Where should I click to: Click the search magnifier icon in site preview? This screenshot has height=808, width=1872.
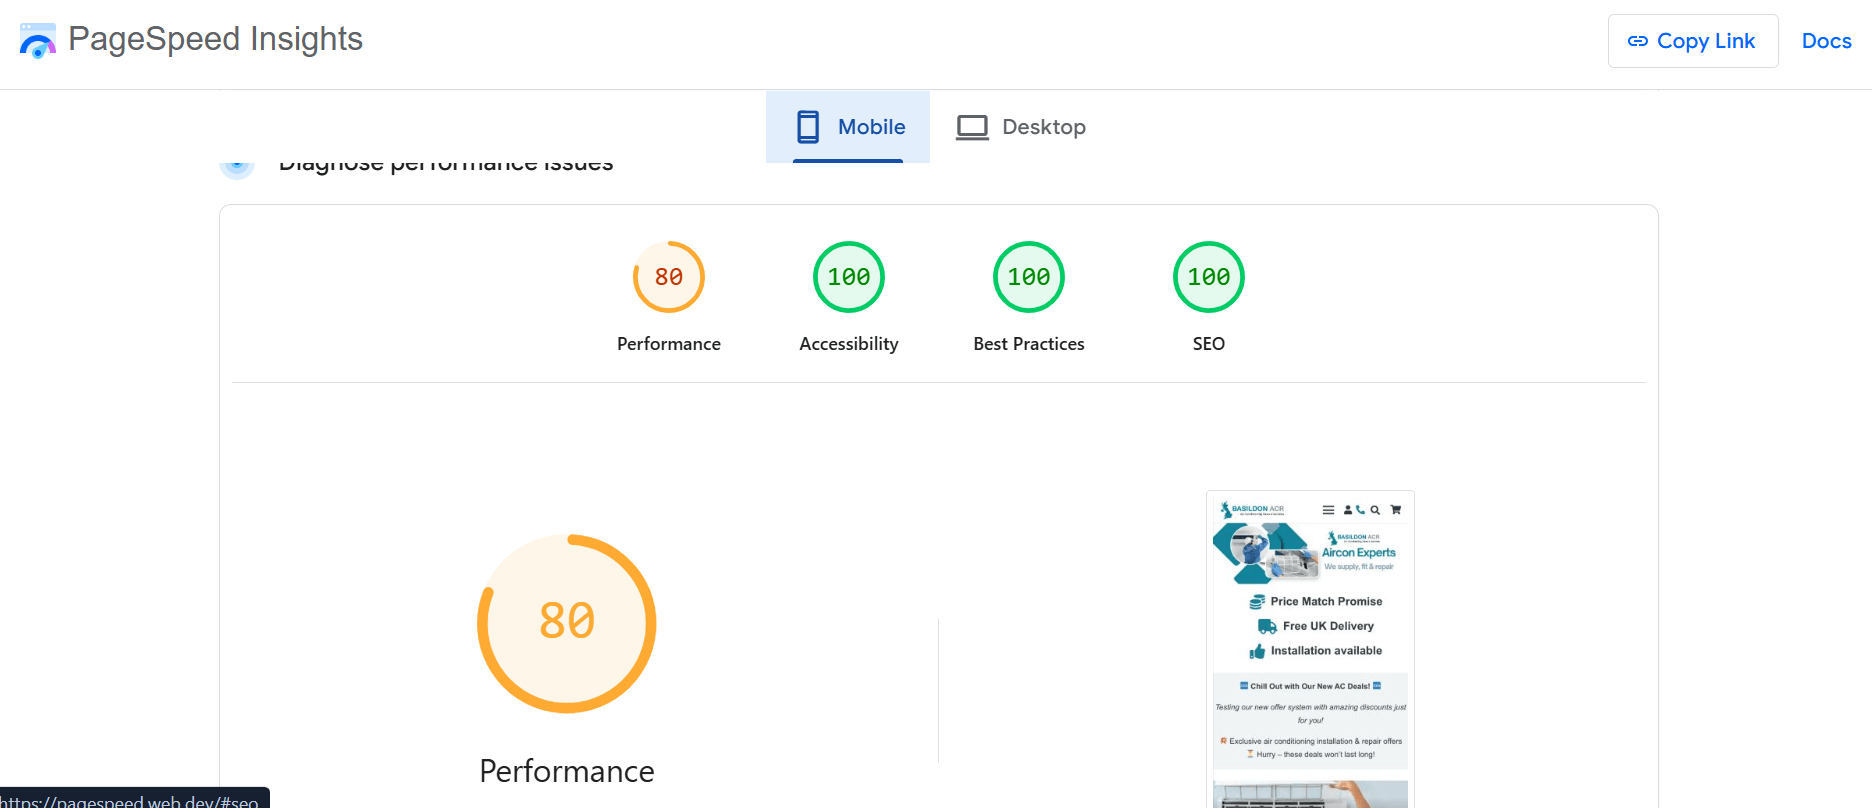(x=1375, y=510)
